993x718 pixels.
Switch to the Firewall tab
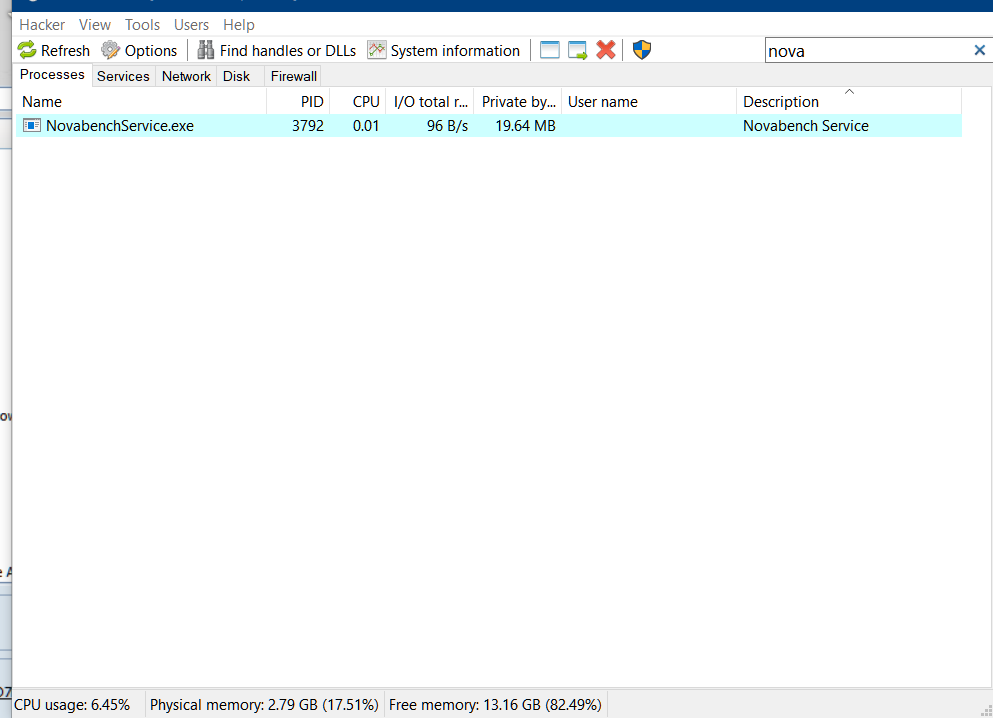tap(294, 76)
